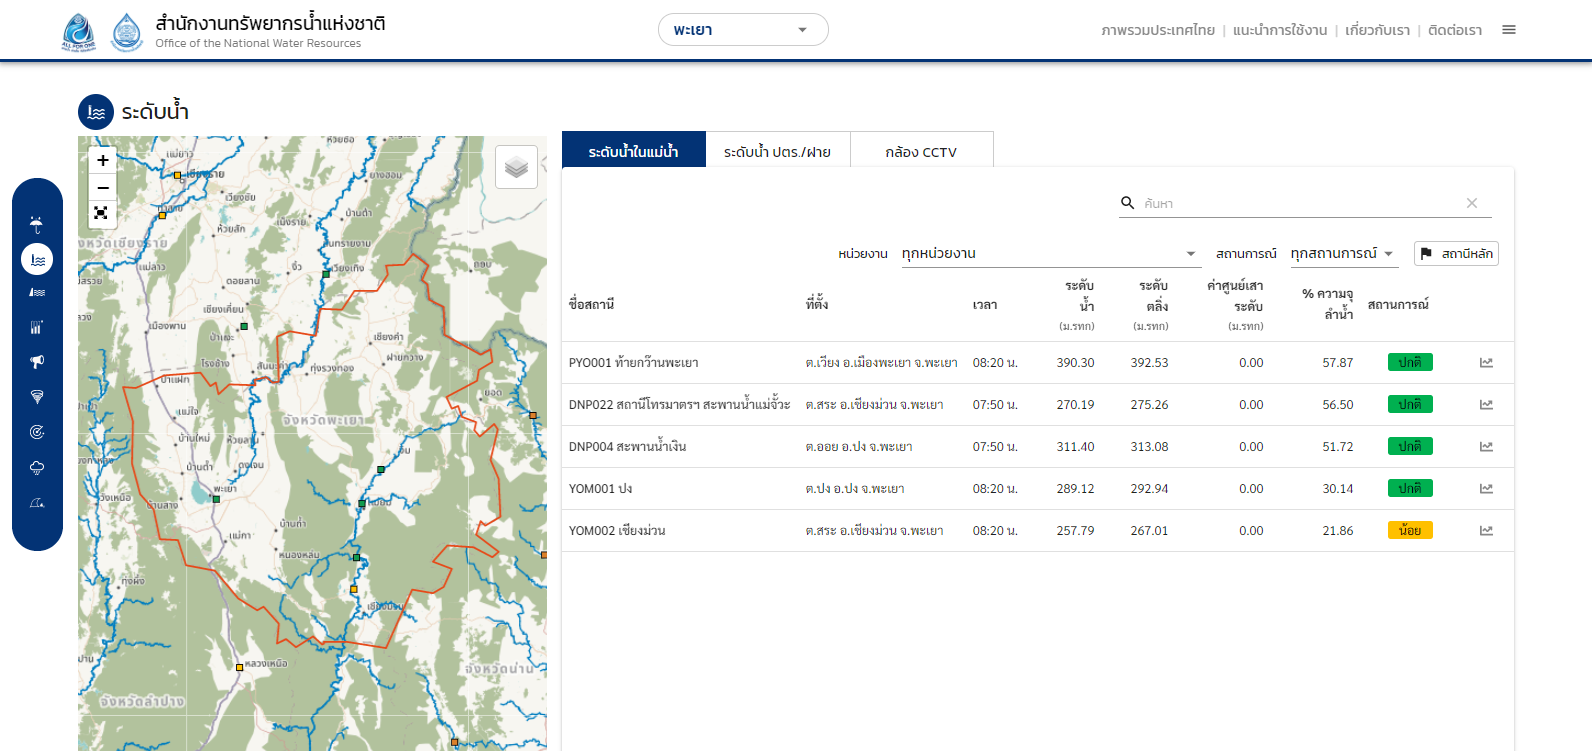The height and width of the screenshot is (751, 1592).
Task: Open the dam water sidebar icon
Action: tap(37, 293)
